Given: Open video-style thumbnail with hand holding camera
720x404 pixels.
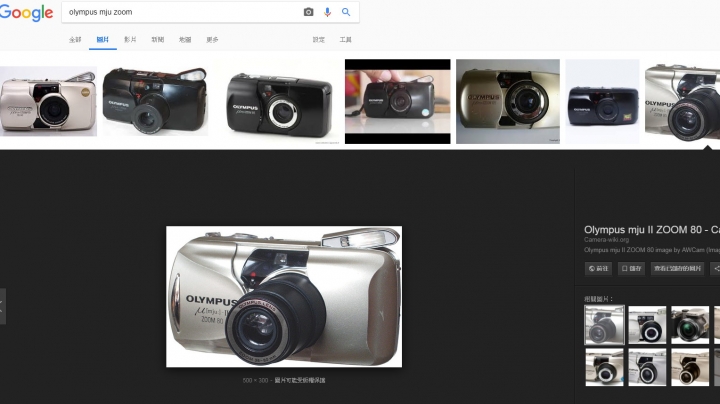Looking at the screenshot, I should (x=398, y=101).
